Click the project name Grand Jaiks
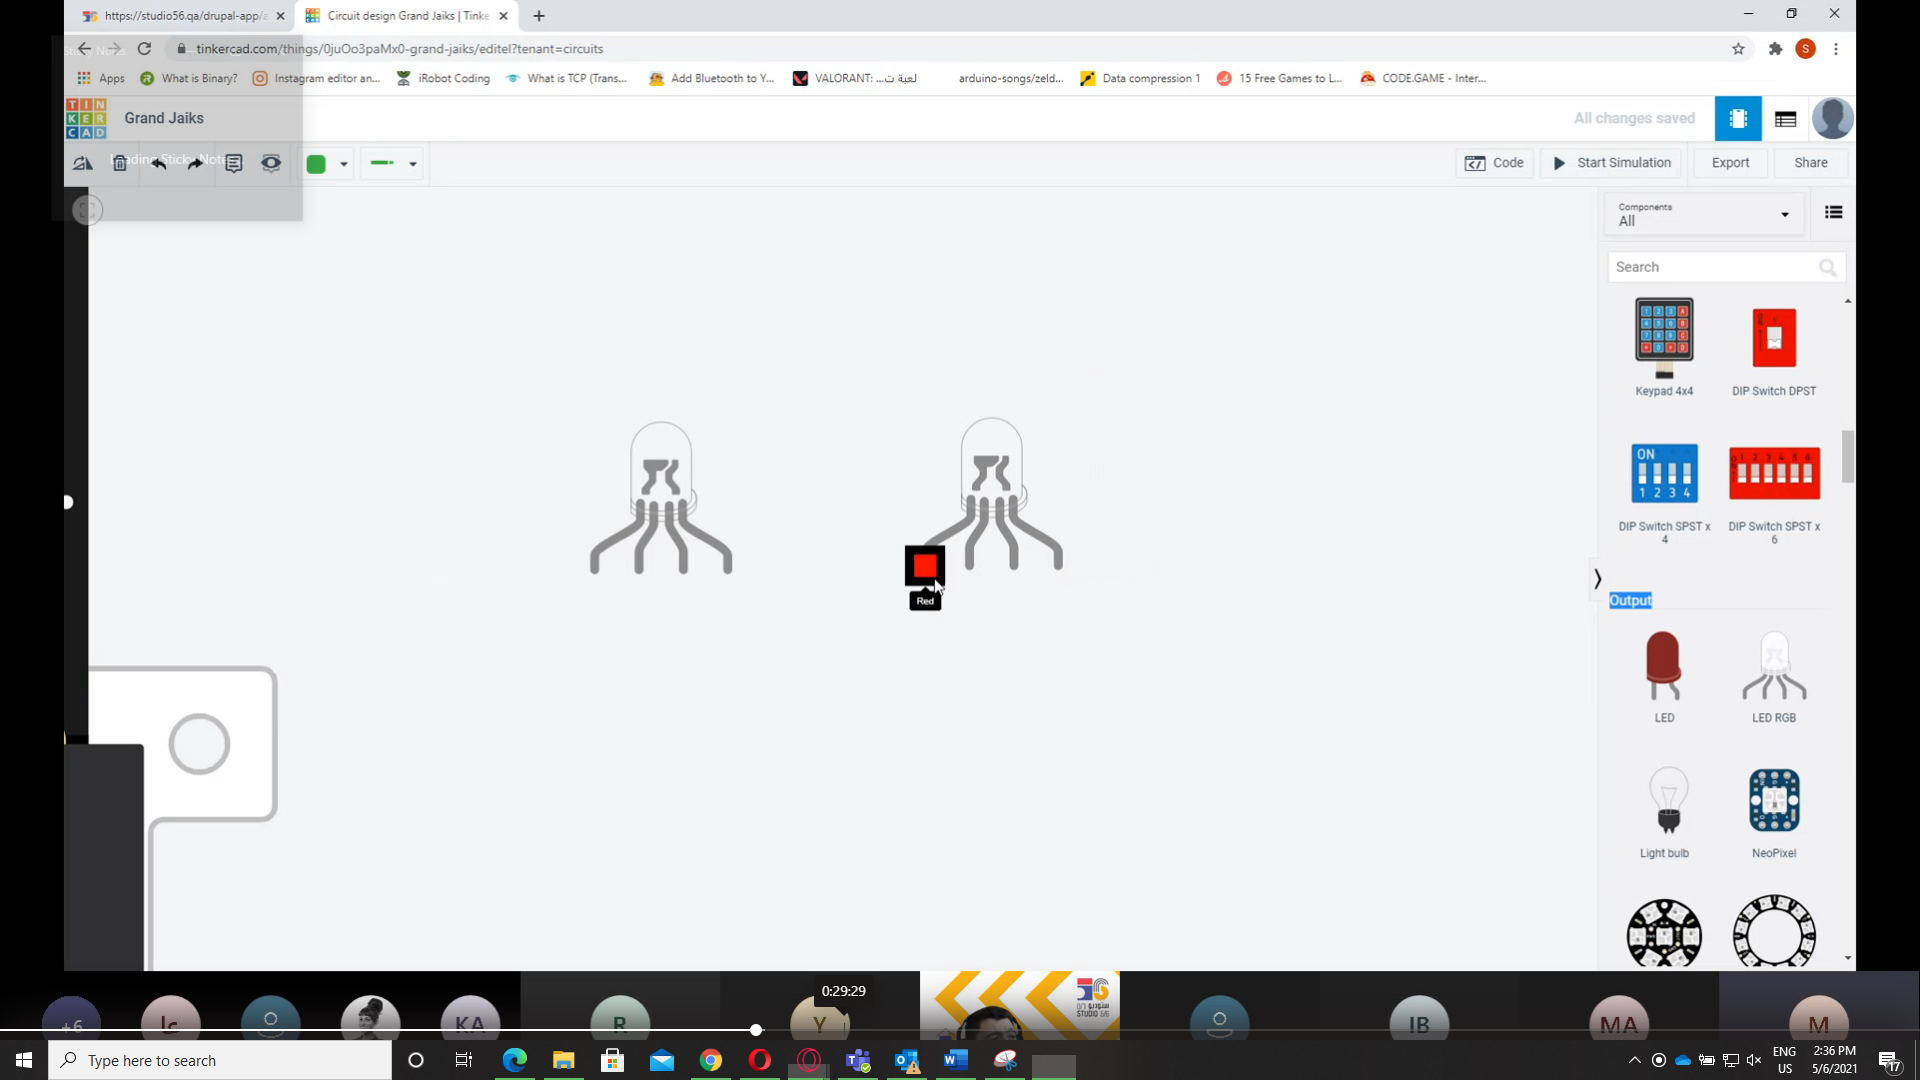The width and height of the screenshot is (1920, 1080). pos(164,118)
